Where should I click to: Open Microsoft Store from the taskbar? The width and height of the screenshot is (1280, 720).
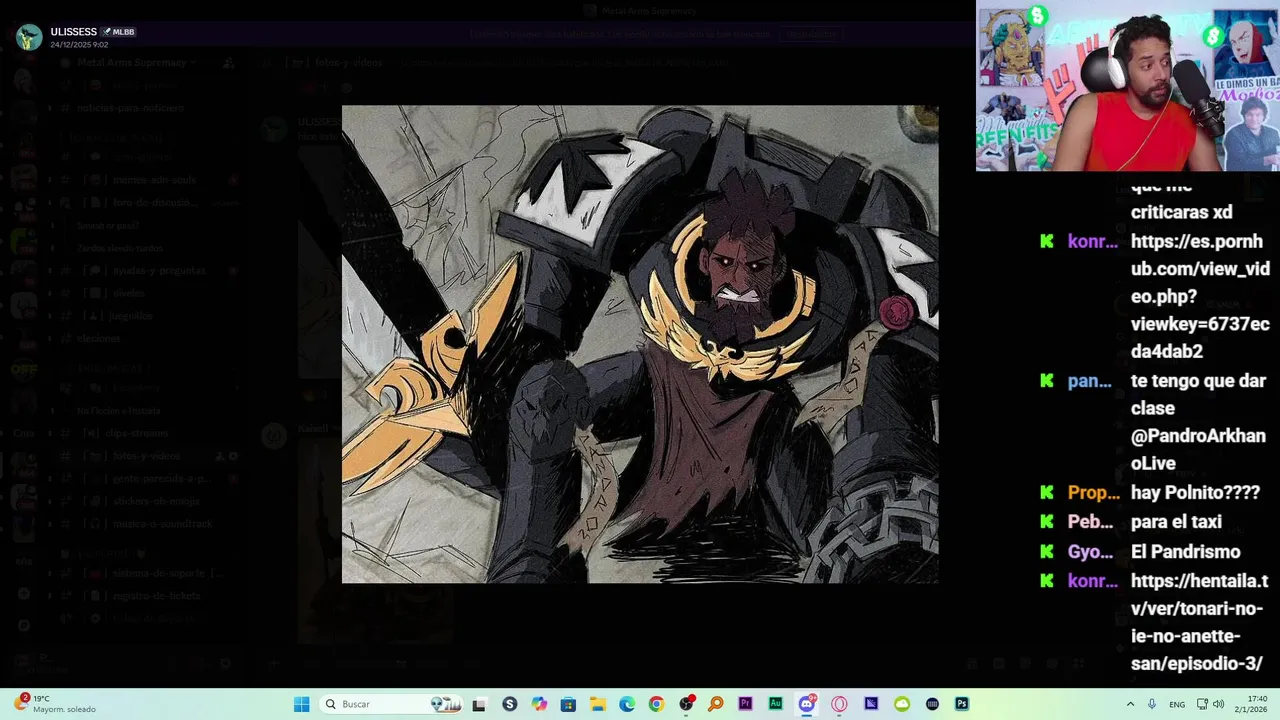(568, 704)
